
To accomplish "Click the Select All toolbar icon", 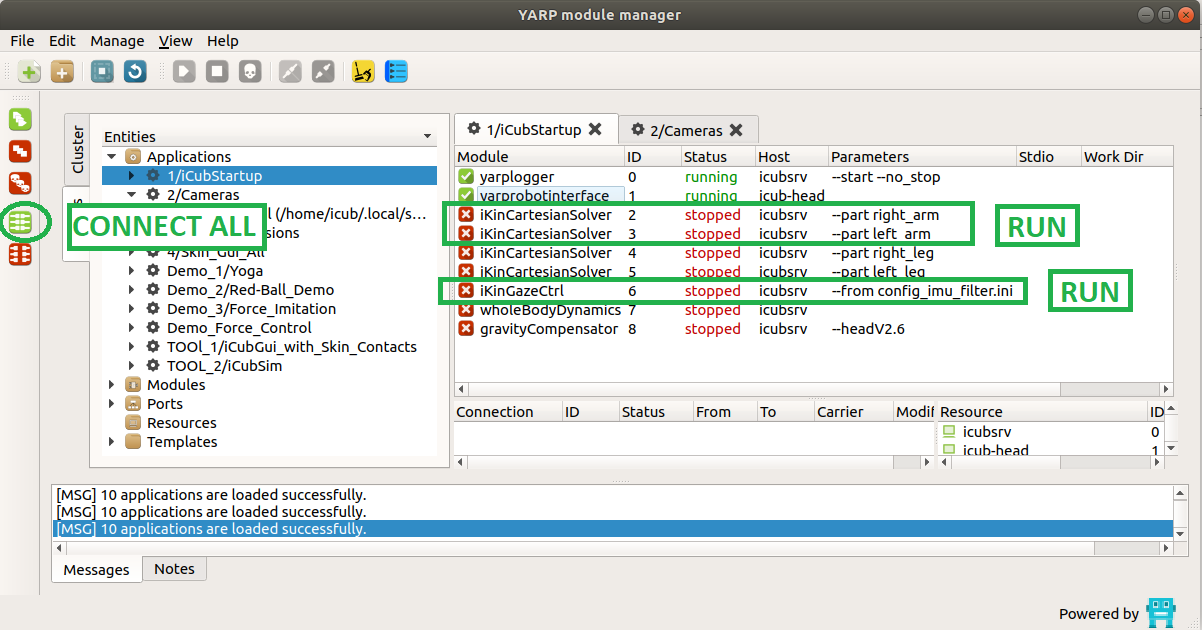I will (102, 72).
